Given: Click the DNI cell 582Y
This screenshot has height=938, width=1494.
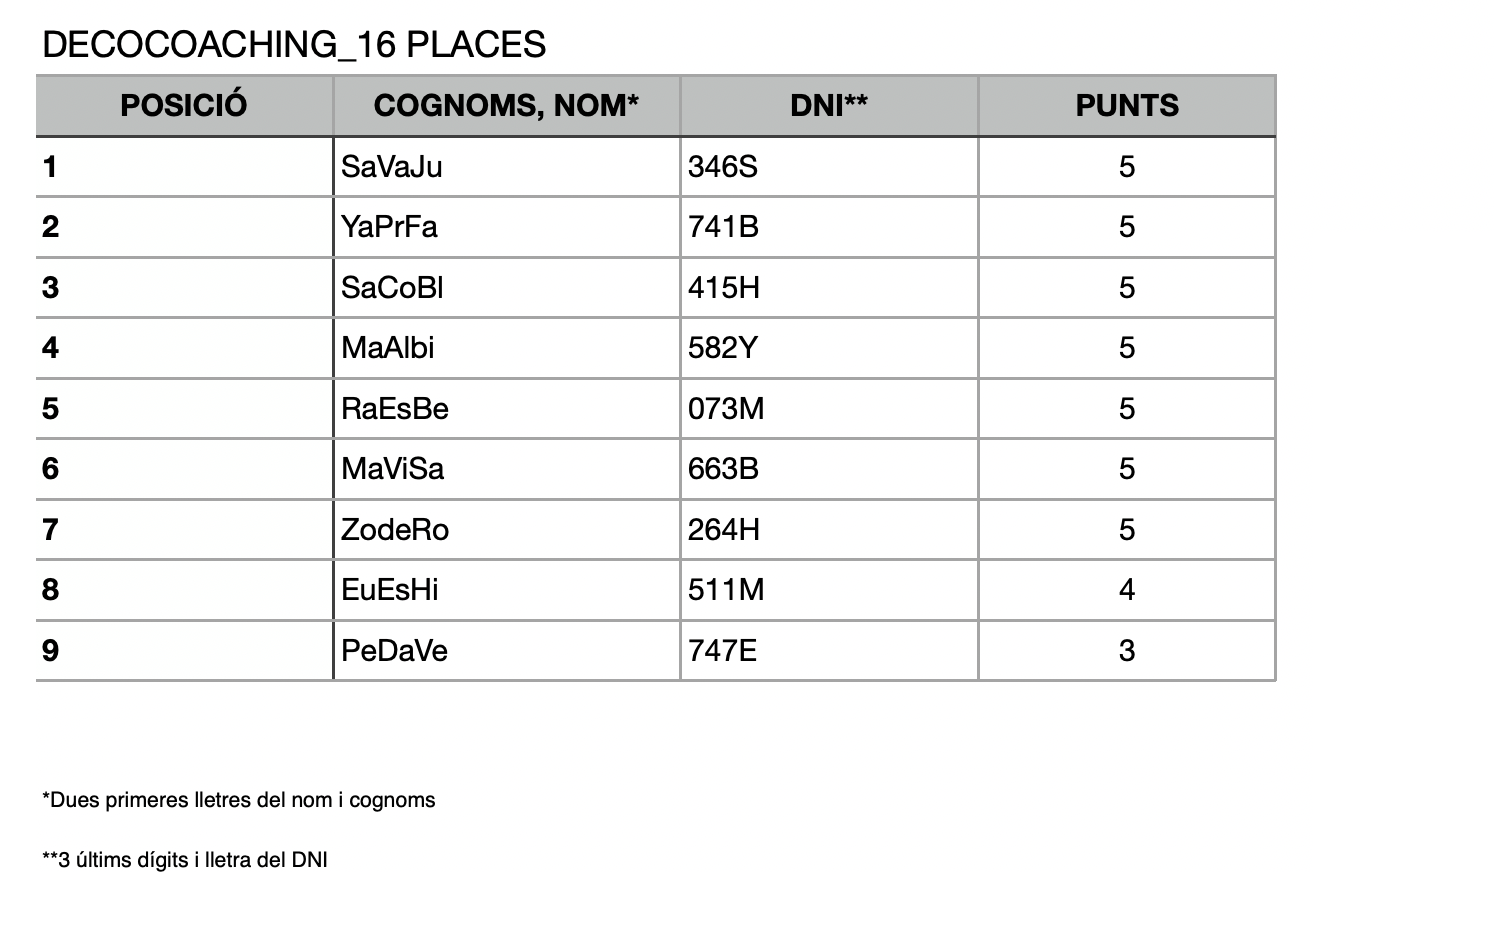Looking at the screenshot, I should pyautogui.click(x=829, y=348).
